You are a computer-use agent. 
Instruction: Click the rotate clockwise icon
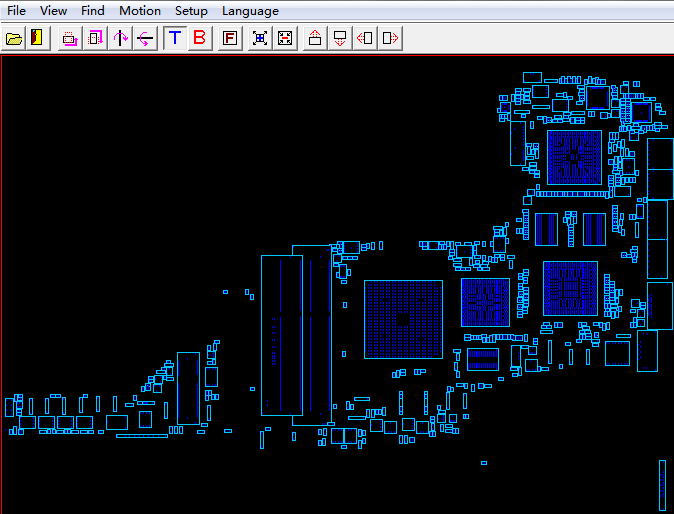click(x=95, y=38)
